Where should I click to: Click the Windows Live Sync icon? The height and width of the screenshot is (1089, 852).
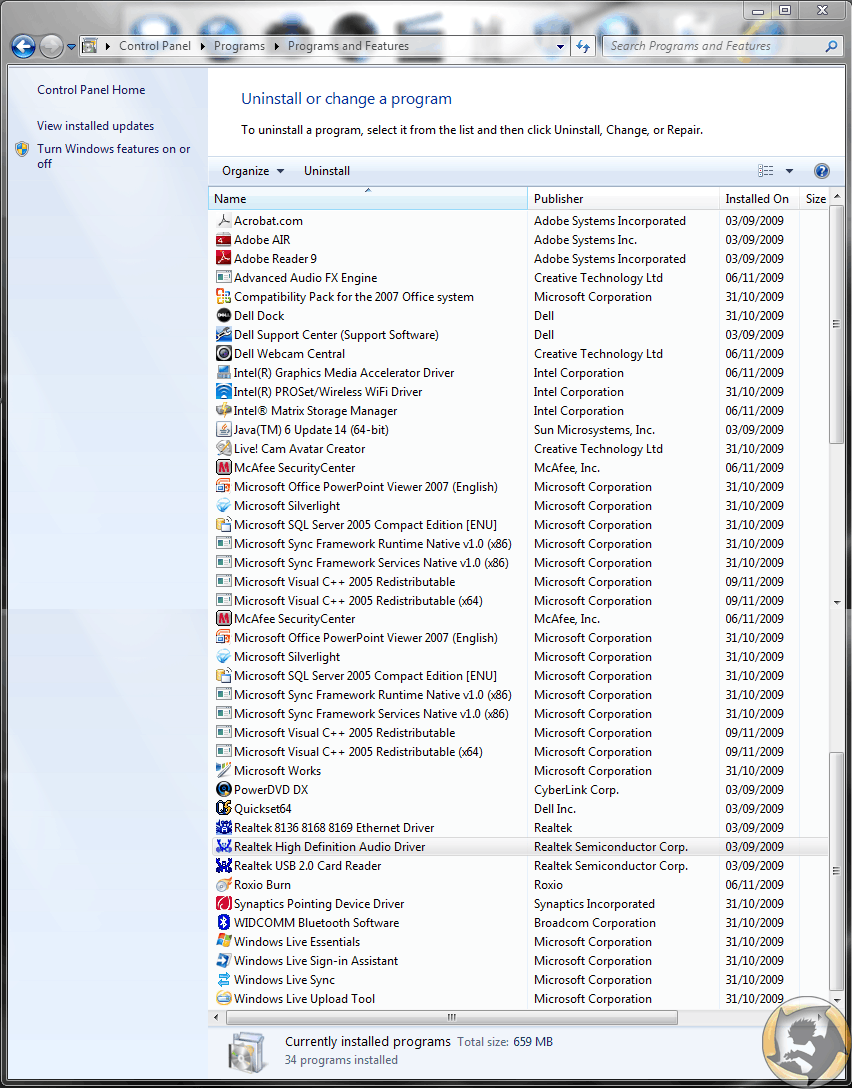[x=224, y=980]
